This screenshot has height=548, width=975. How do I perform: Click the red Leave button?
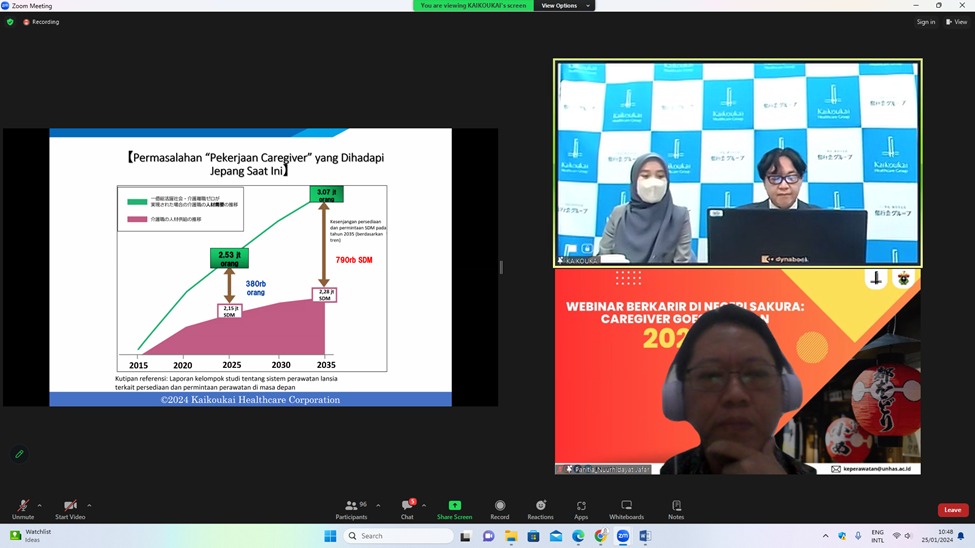point(952,510)
